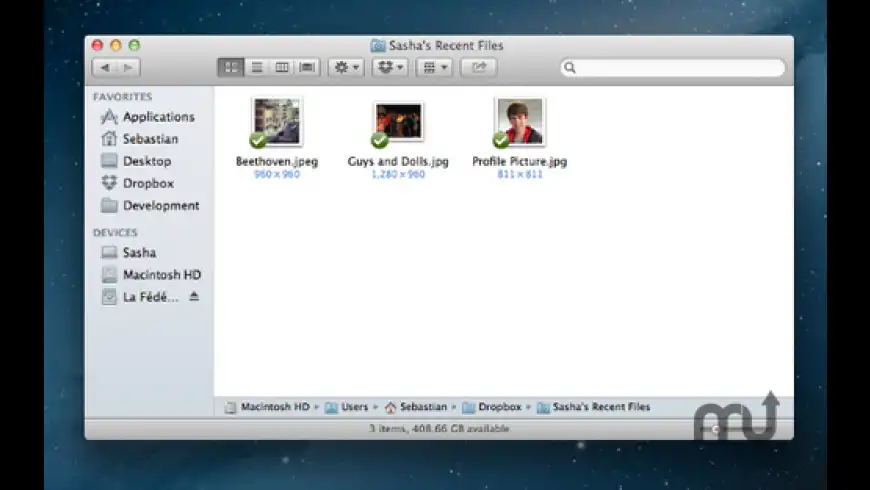
Task: Open the Dropbox toolbar dropdown
Action: pos(389,67)
